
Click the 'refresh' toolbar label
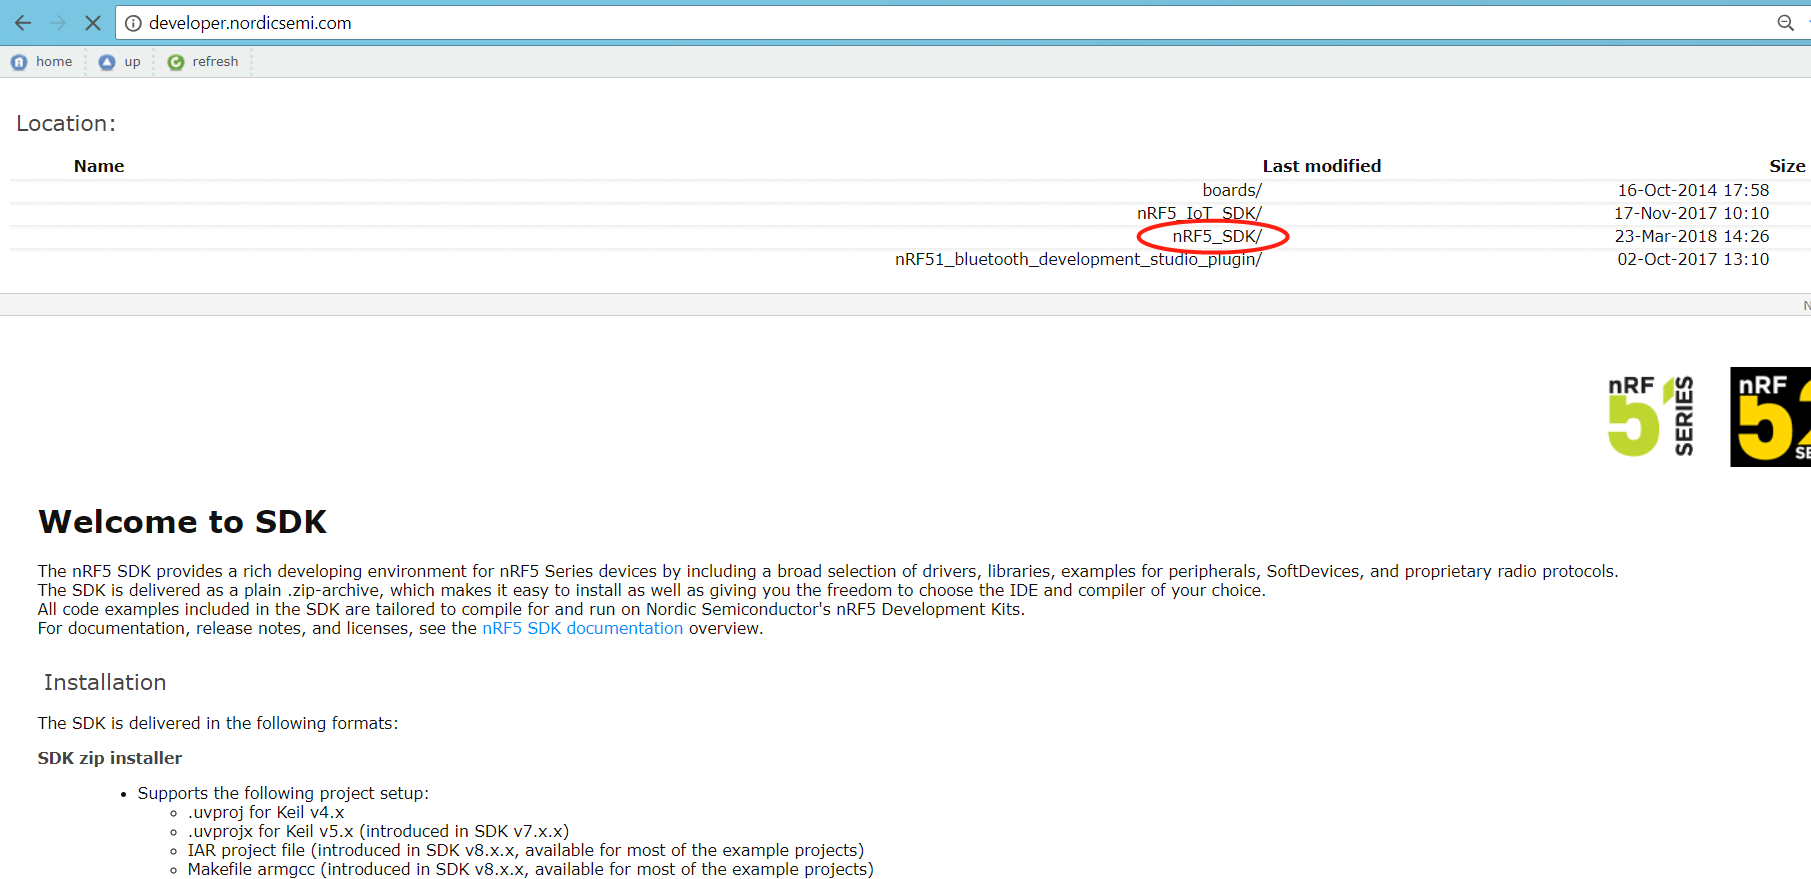[215, 62]
